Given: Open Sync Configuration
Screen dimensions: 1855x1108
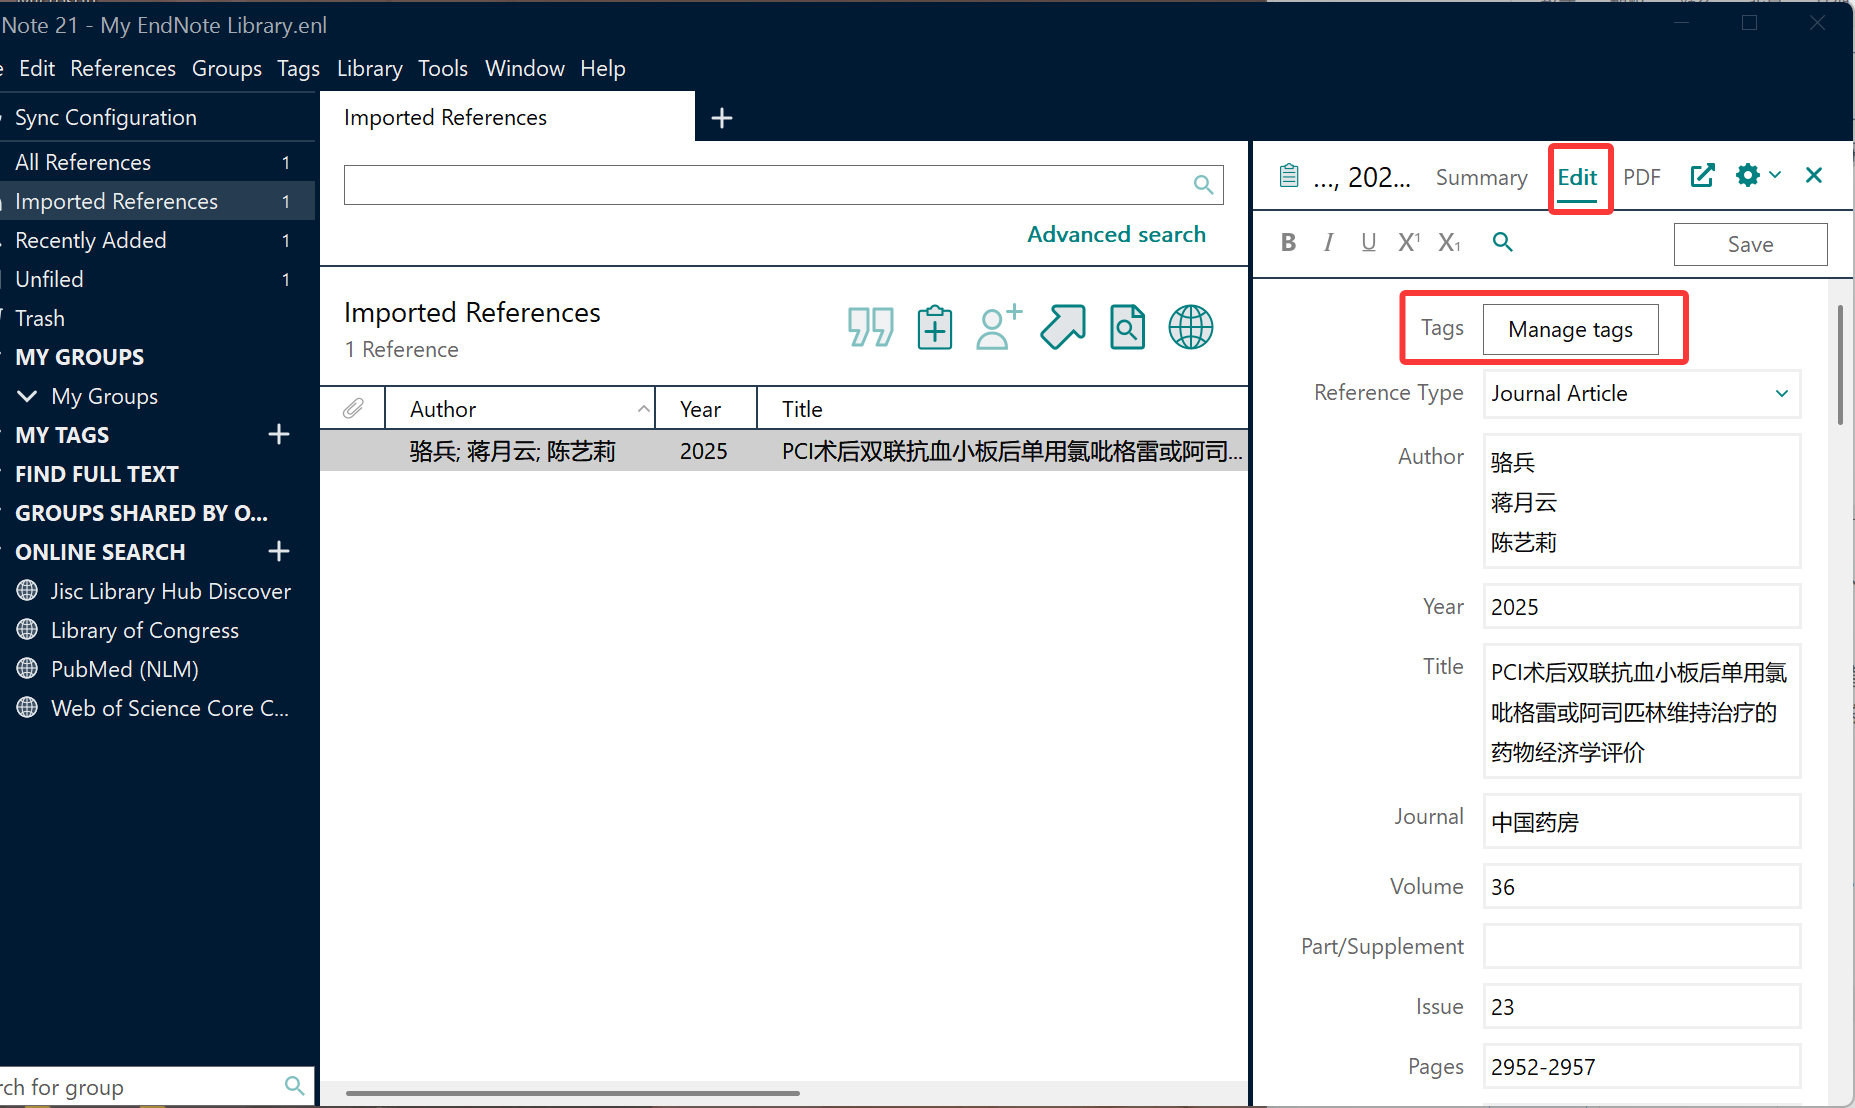Looking at the screenshot, I should [x=106, y=117].
